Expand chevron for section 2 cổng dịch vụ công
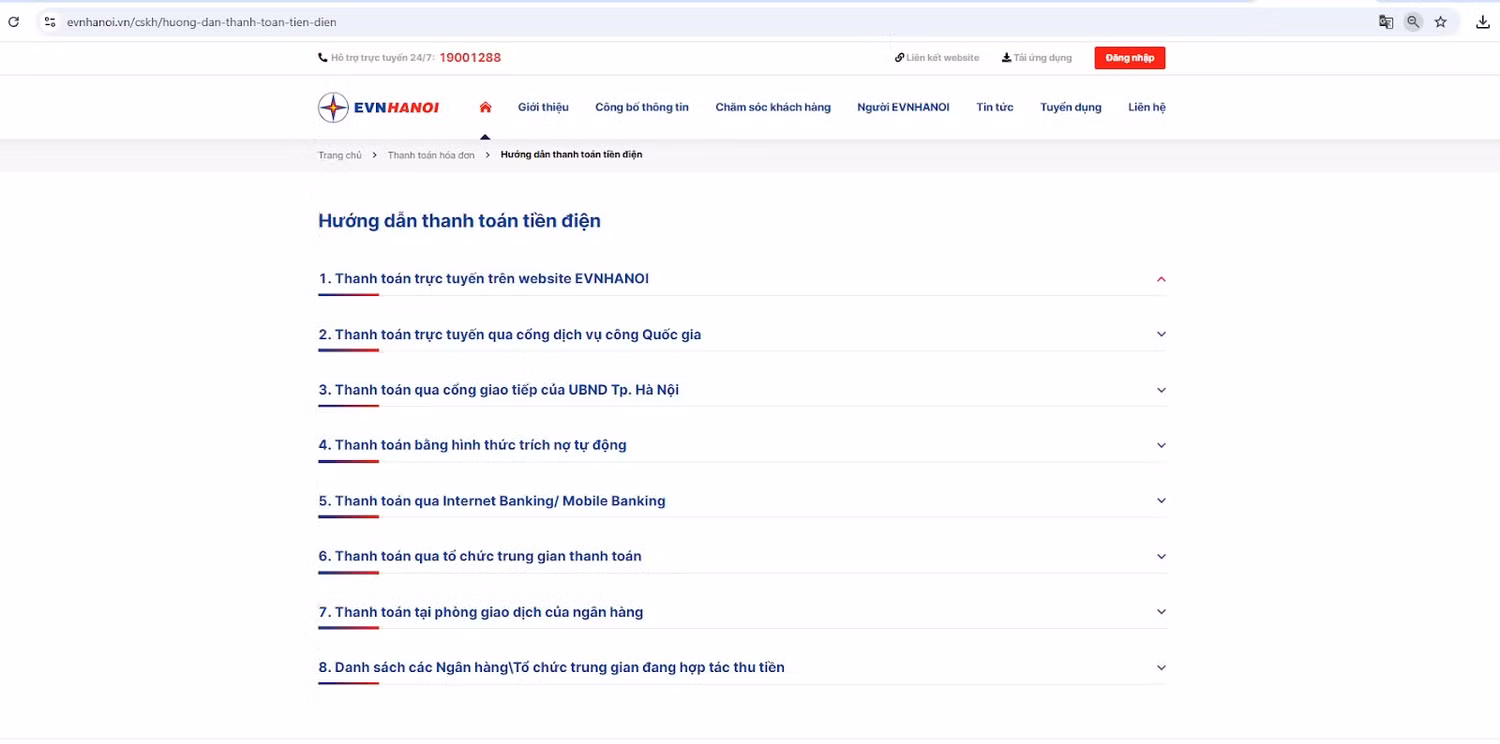 (x=1161, y=334)
